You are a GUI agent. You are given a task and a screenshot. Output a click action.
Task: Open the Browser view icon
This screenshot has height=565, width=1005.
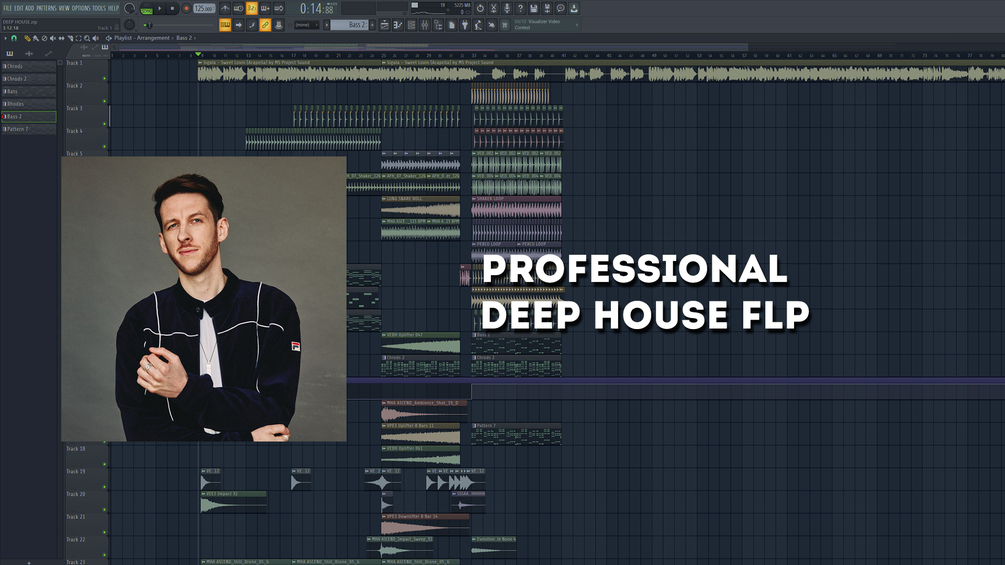438,25
